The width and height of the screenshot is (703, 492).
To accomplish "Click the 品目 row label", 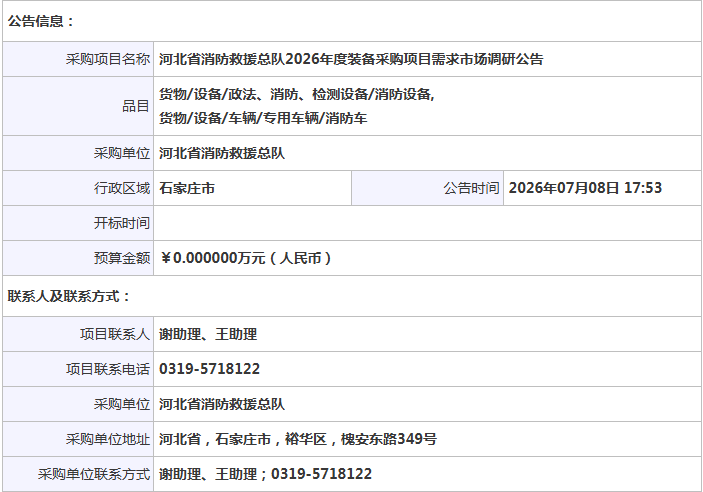I will pos(136,106).
